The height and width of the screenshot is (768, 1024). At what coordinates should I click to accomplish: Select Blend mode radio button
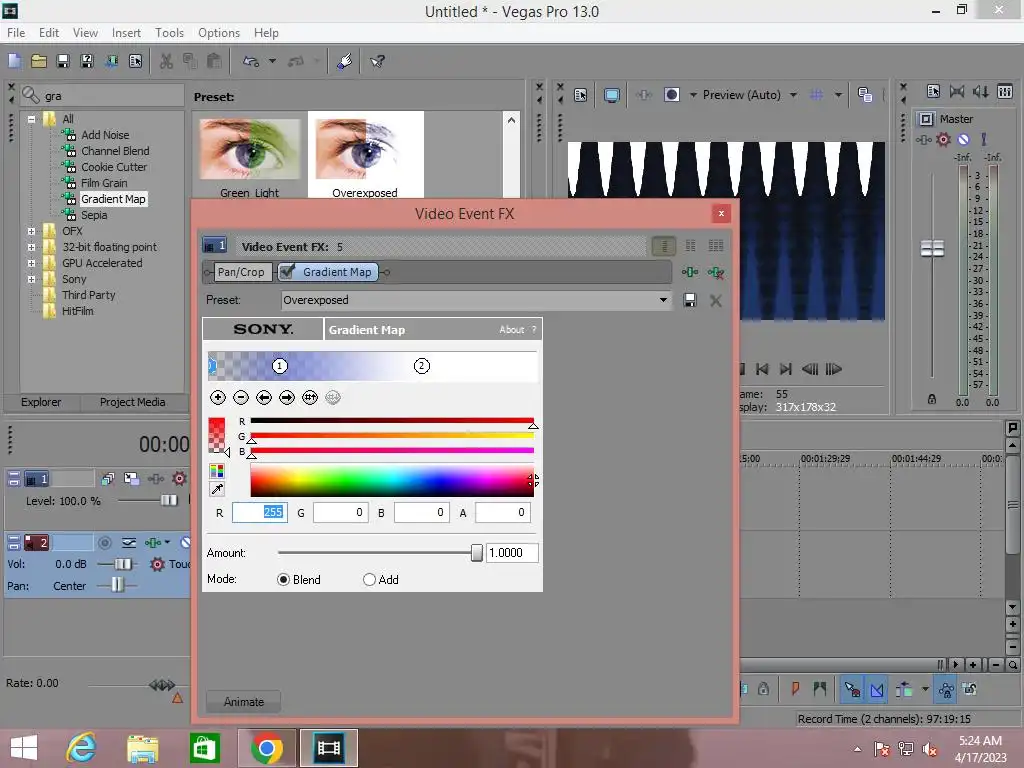(283, 580)
